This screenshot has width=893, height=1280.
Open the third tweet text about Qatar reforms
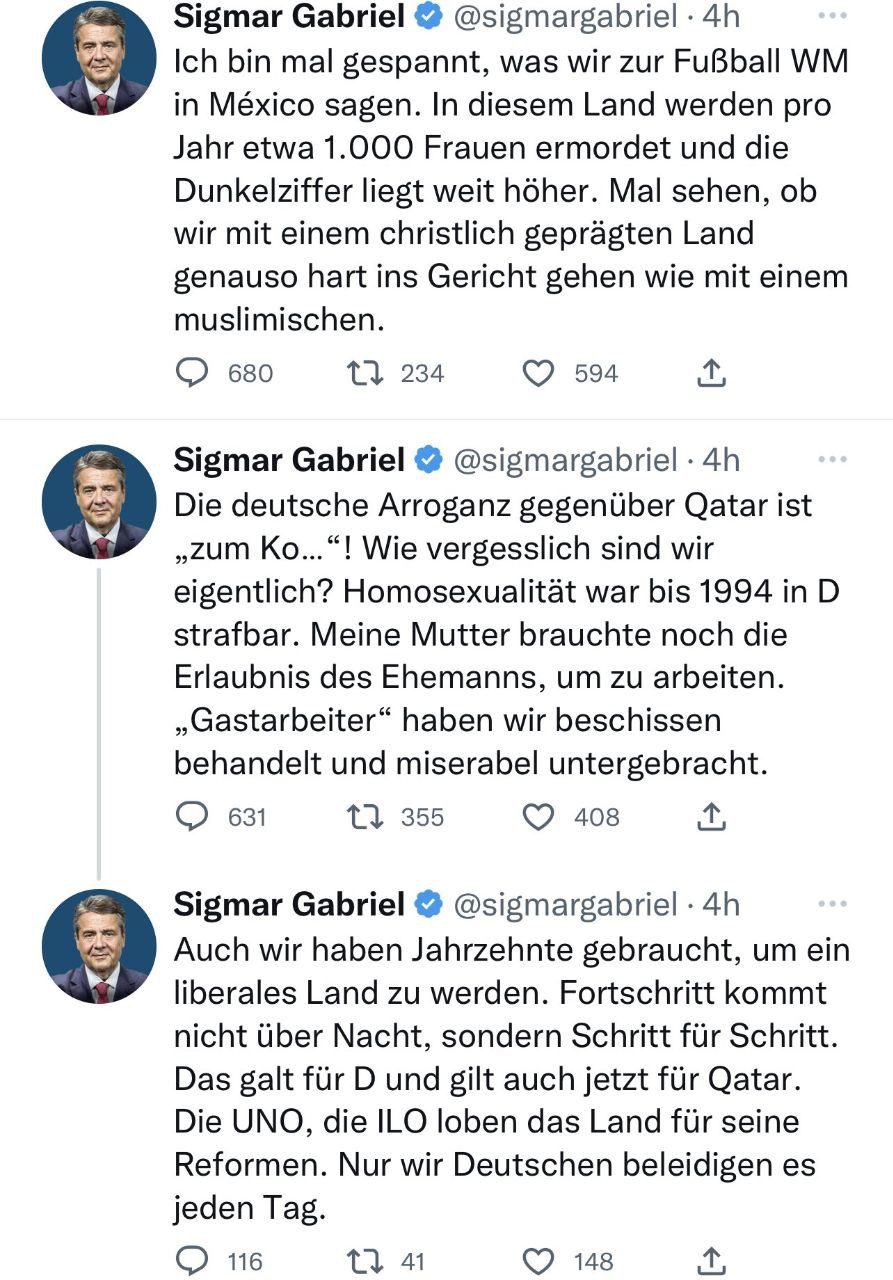point(510,1080)
